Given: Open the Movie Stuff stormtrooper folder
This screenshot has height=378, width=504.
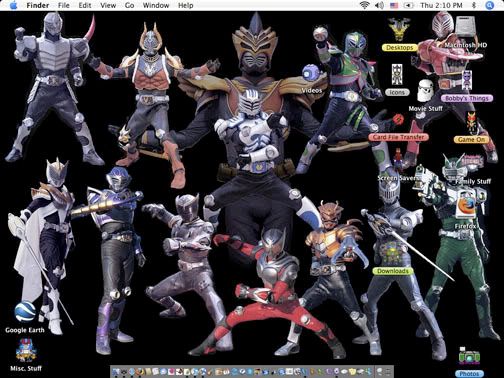Looking at the screenshot, I should click(x=425, y=91).
